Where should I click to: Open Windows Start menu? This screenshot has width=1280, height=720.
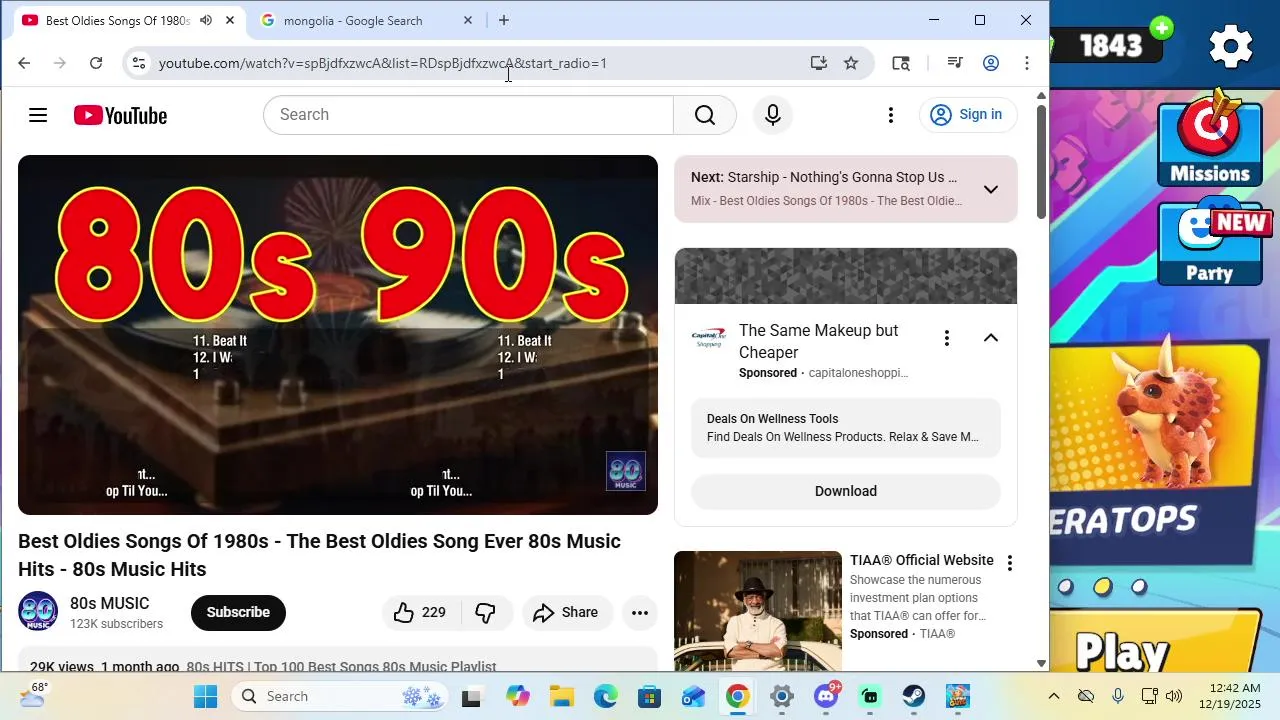click(205, 696)
